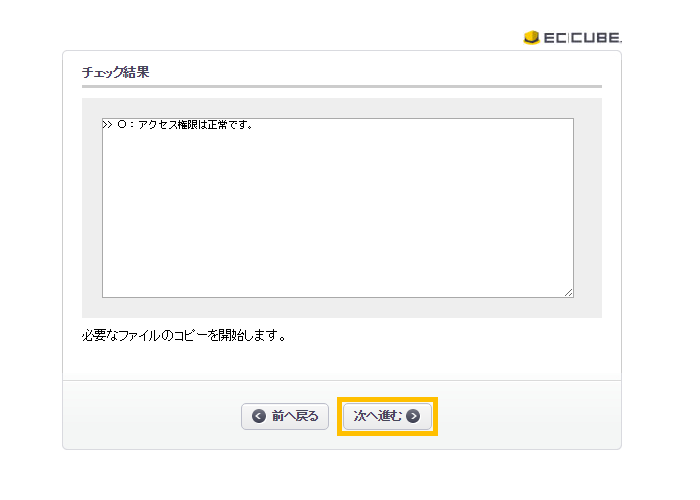Click the 正常です text in the result
The image size is (700, 500).
[x=230, y=126]
